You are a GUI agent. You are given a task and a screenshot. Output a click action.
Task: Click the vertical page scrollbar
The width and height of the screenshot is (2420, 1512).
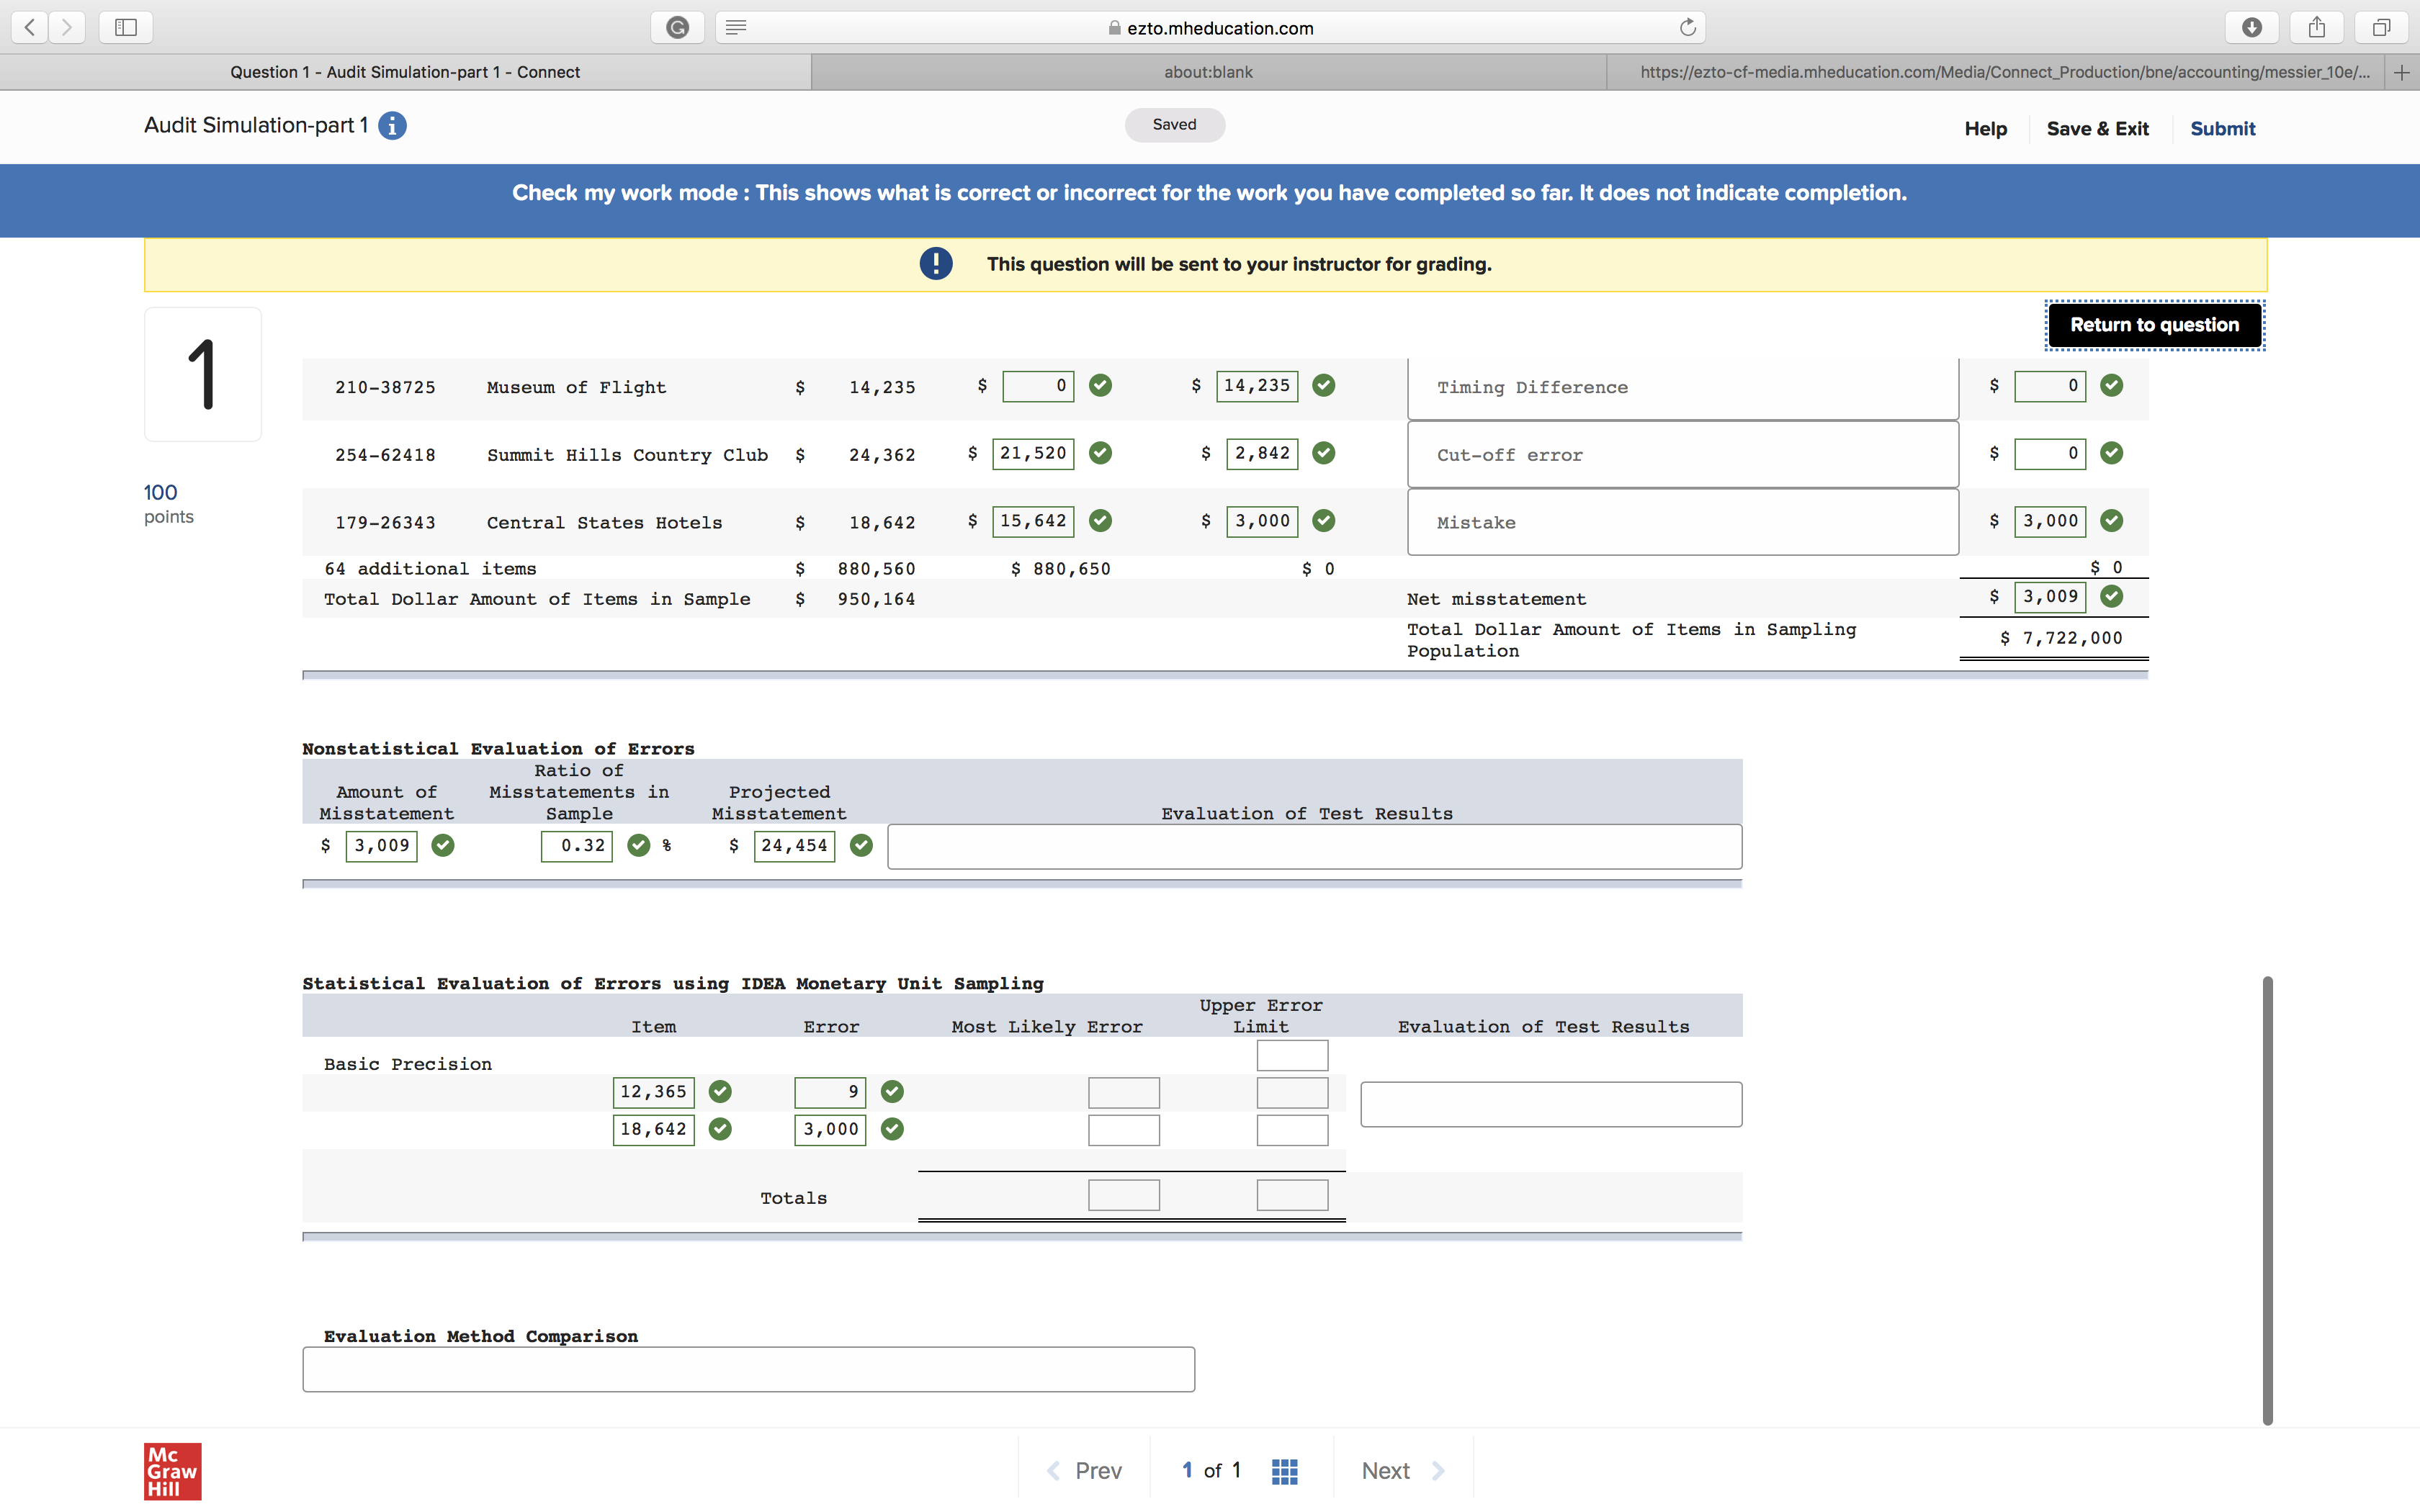tap(2267, 1200)
